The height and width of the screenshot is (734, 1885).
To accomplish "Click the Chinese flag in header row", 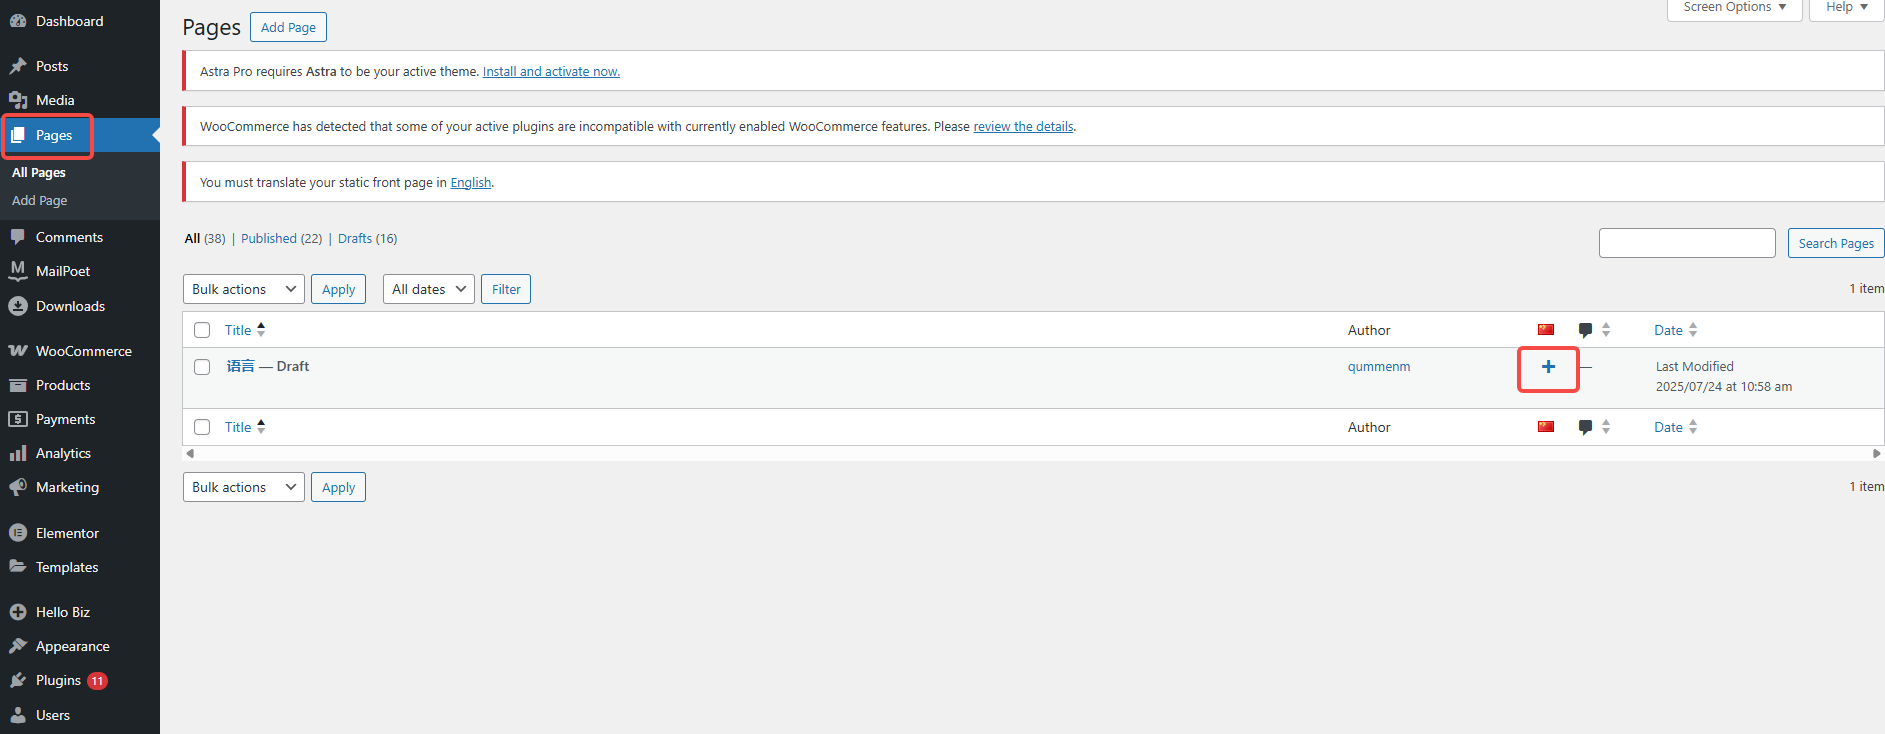I will click(1546, 330).
